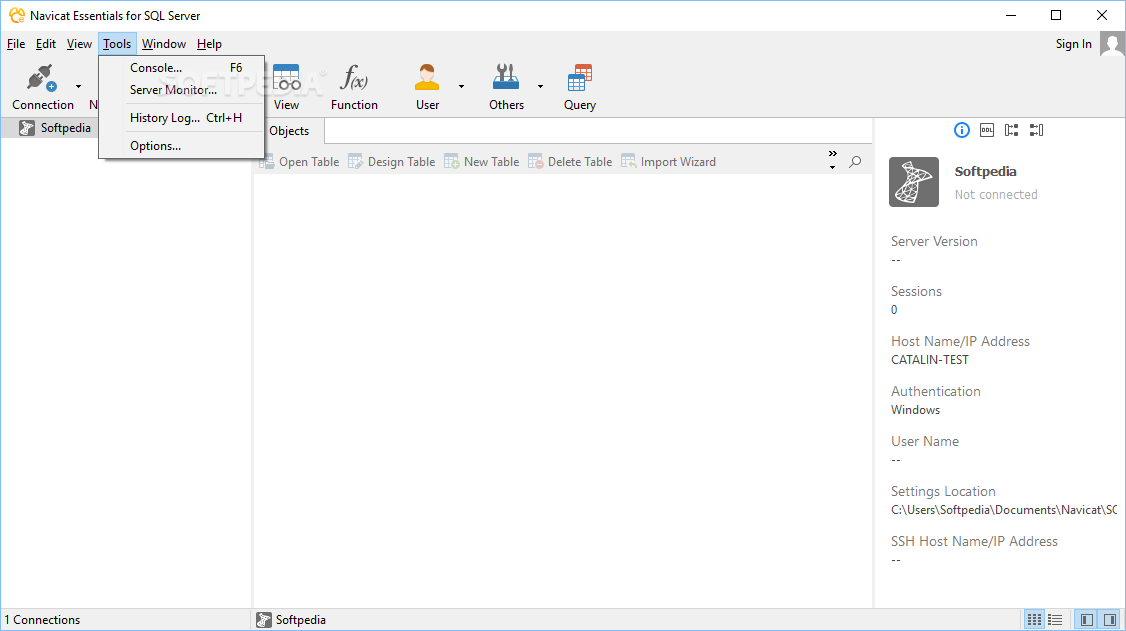Toggle the left navigation pane
Viewport: 1126px width, 631px height.
(1087, 620)
